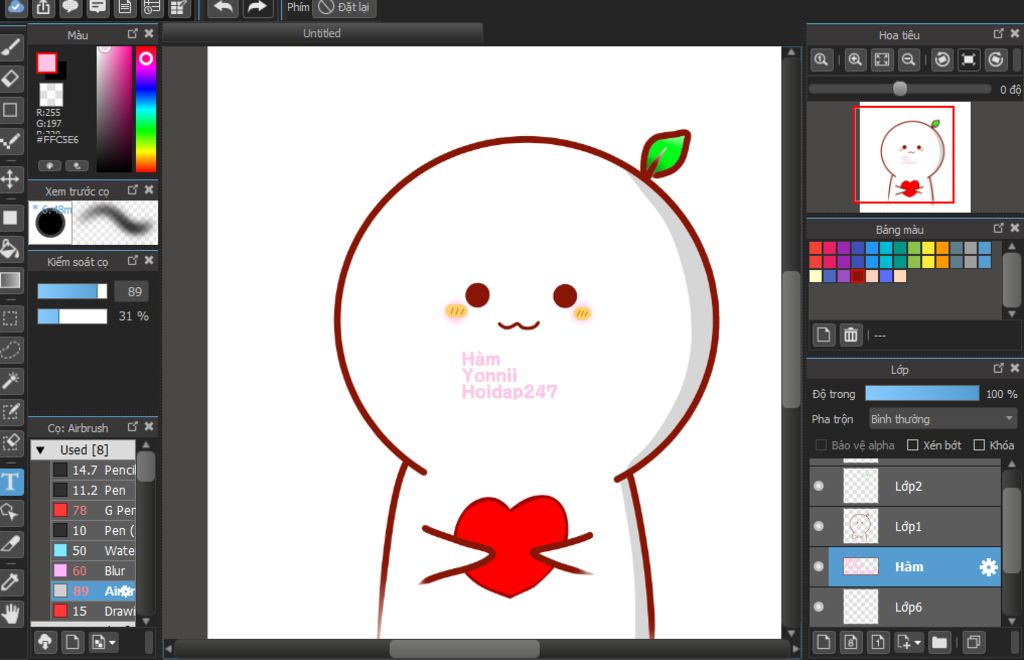Open add layer dropdown at bottom of Lớp panel
Screen dimensions: 1024x660
pos(908,643)
